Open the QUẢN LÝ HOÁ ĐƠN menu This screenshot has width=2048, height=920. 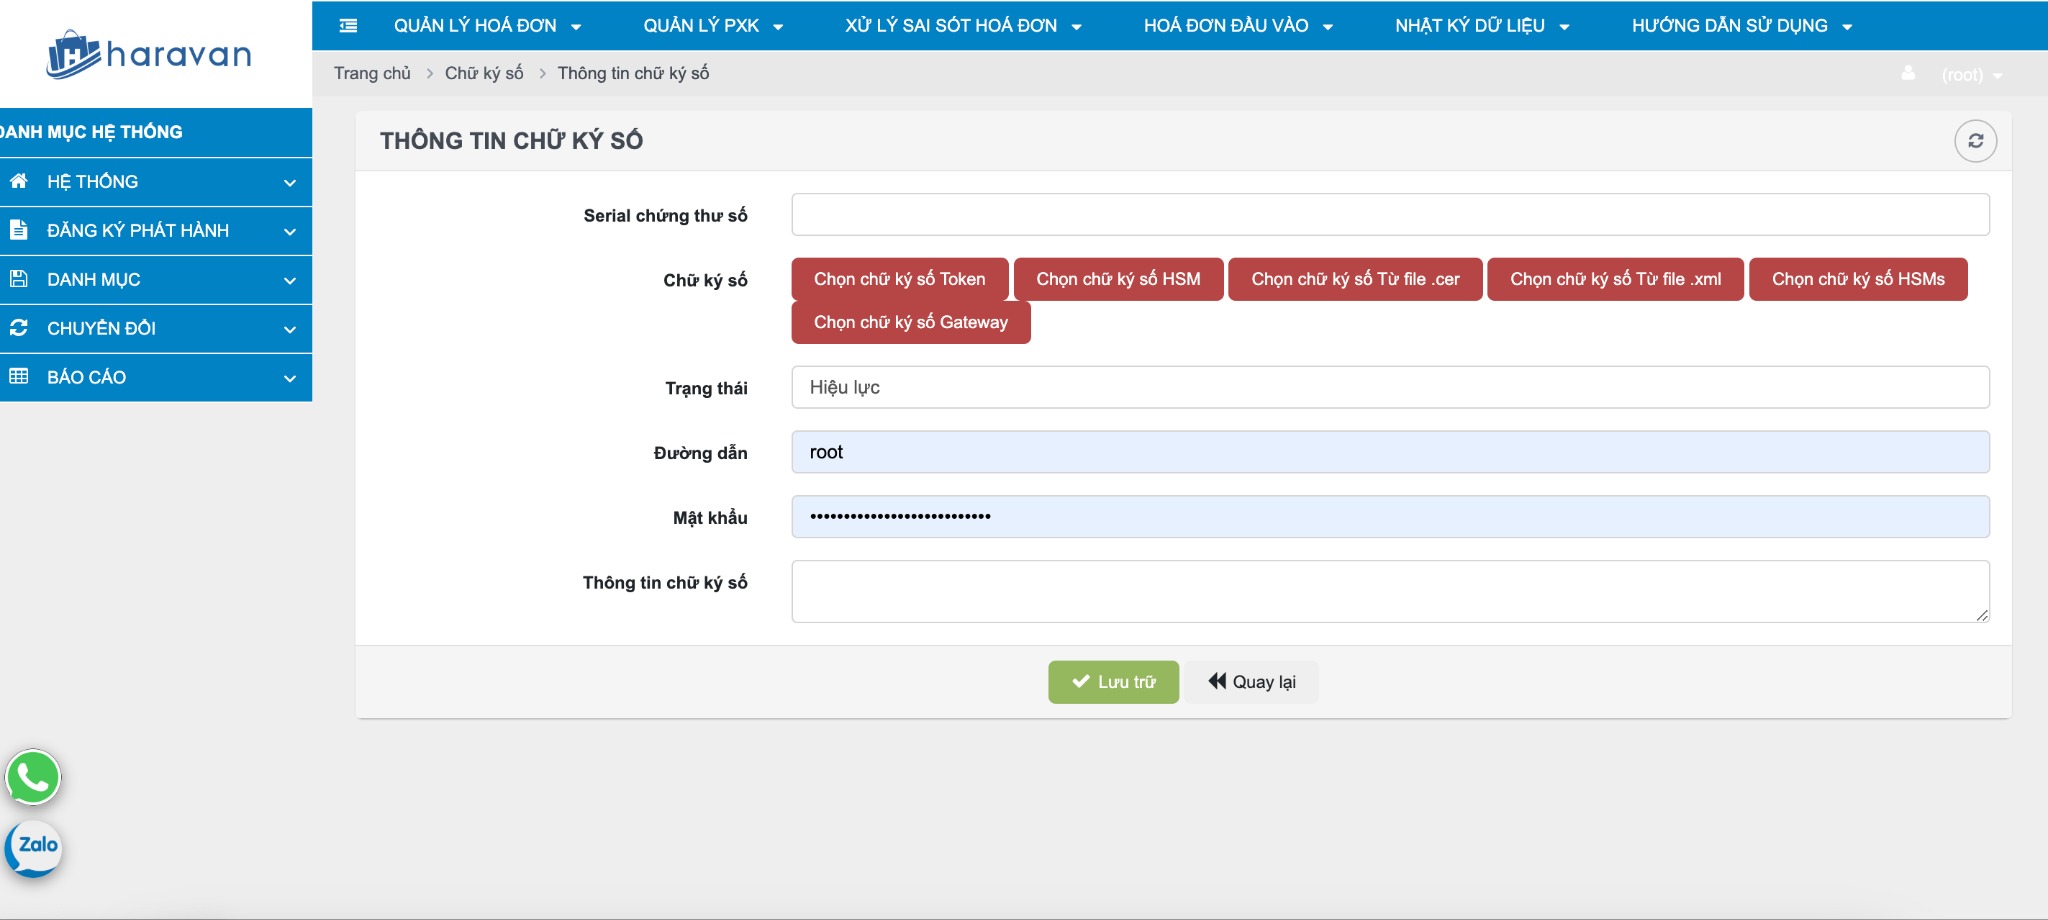(x=487, y=26)
